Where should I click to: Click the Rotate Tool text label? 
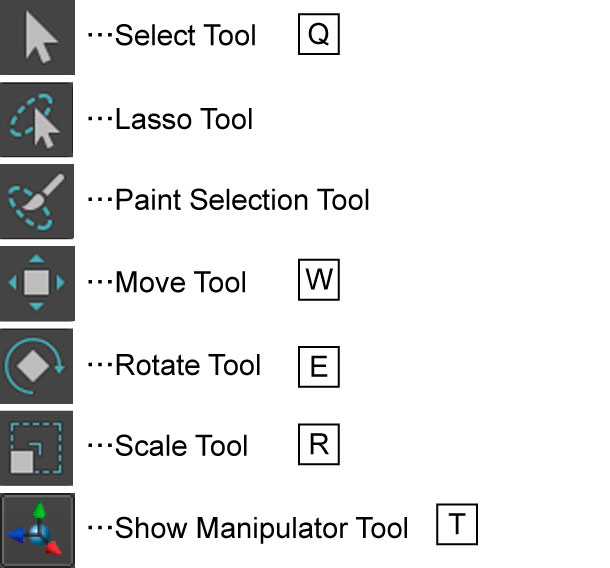pos(188,365)
